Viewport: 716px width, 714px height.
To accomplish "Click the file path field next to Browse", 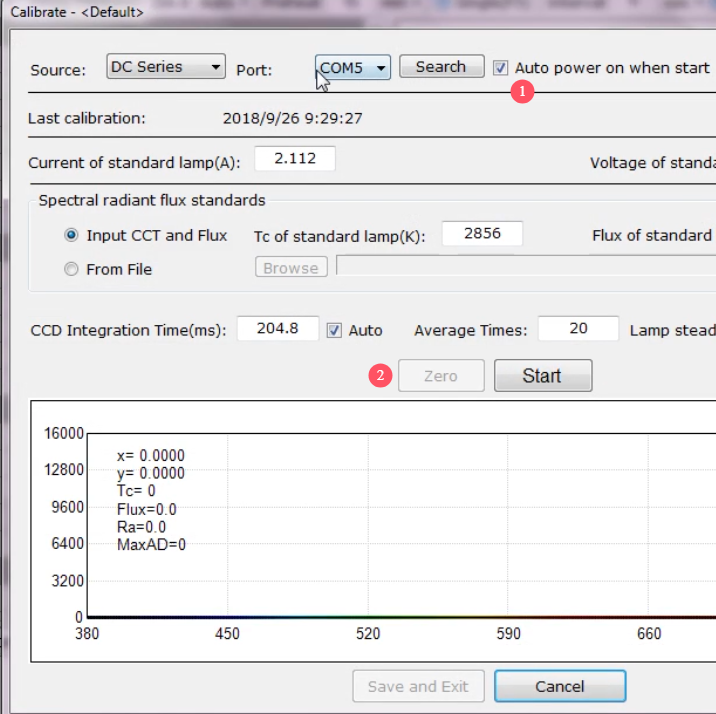I will tap(526, 266).
